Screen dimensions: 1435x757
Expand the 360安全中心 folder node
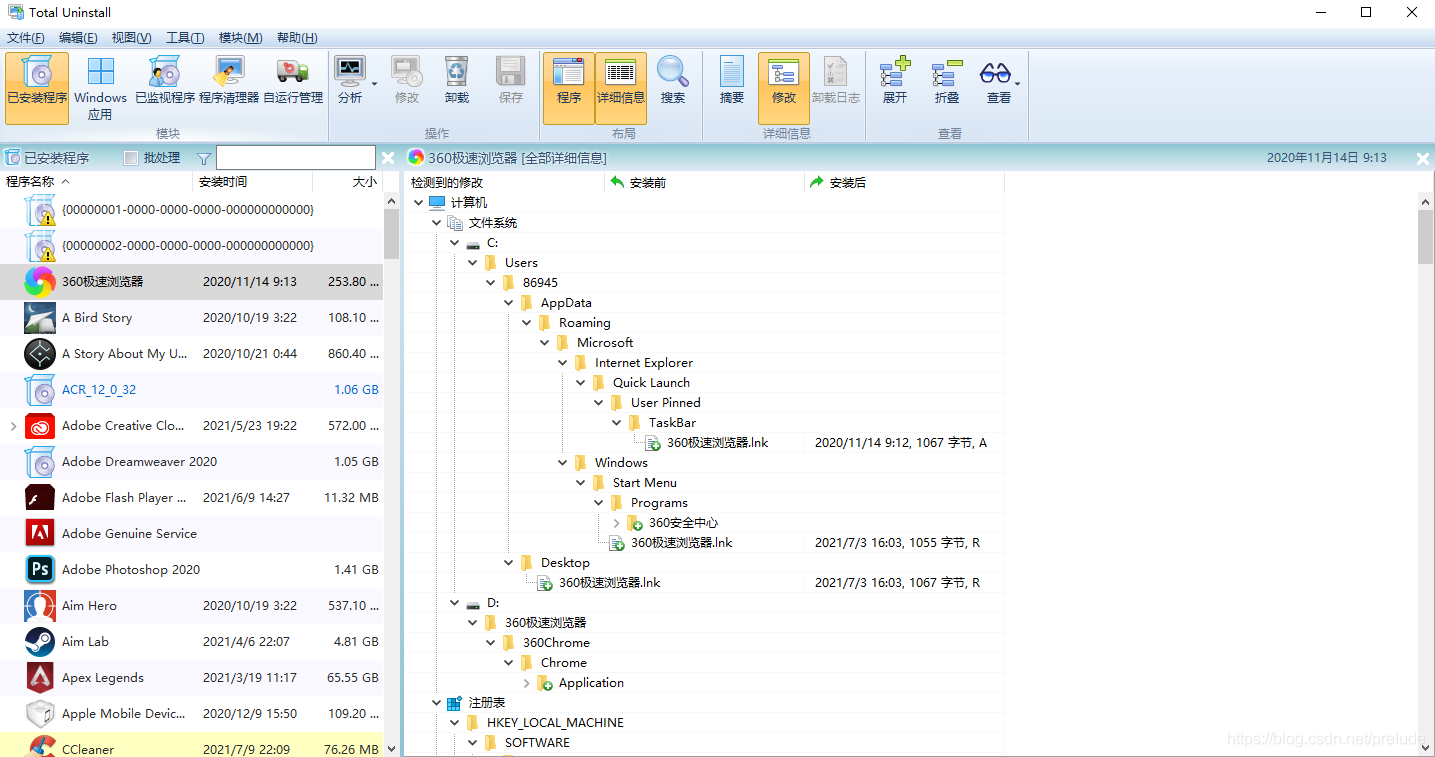pyautogui.click(x=616, y=523)
